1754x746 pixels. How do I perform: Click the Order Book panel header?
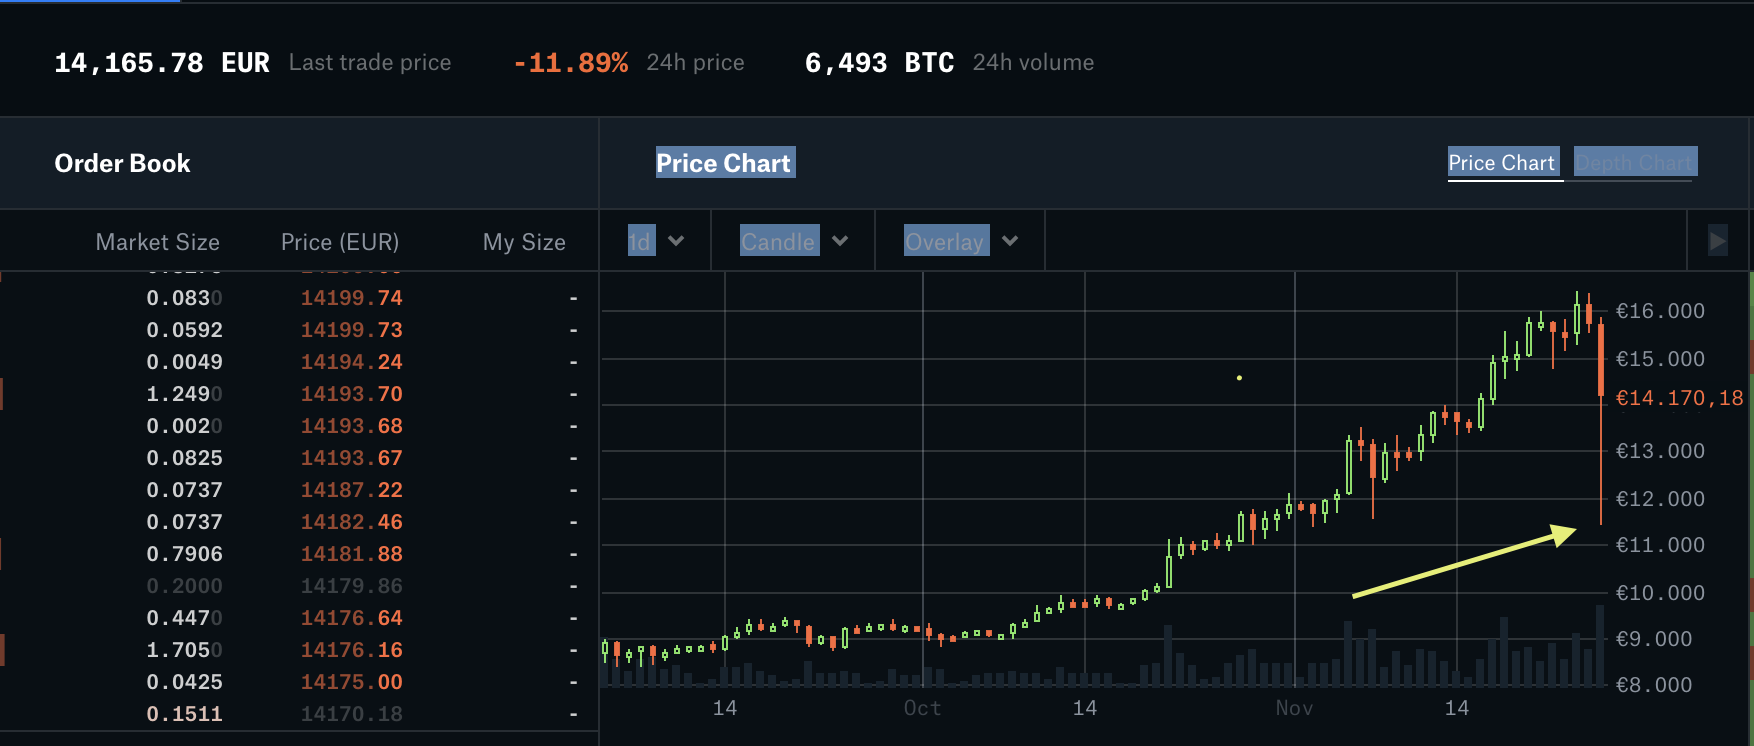pos(122,163)
